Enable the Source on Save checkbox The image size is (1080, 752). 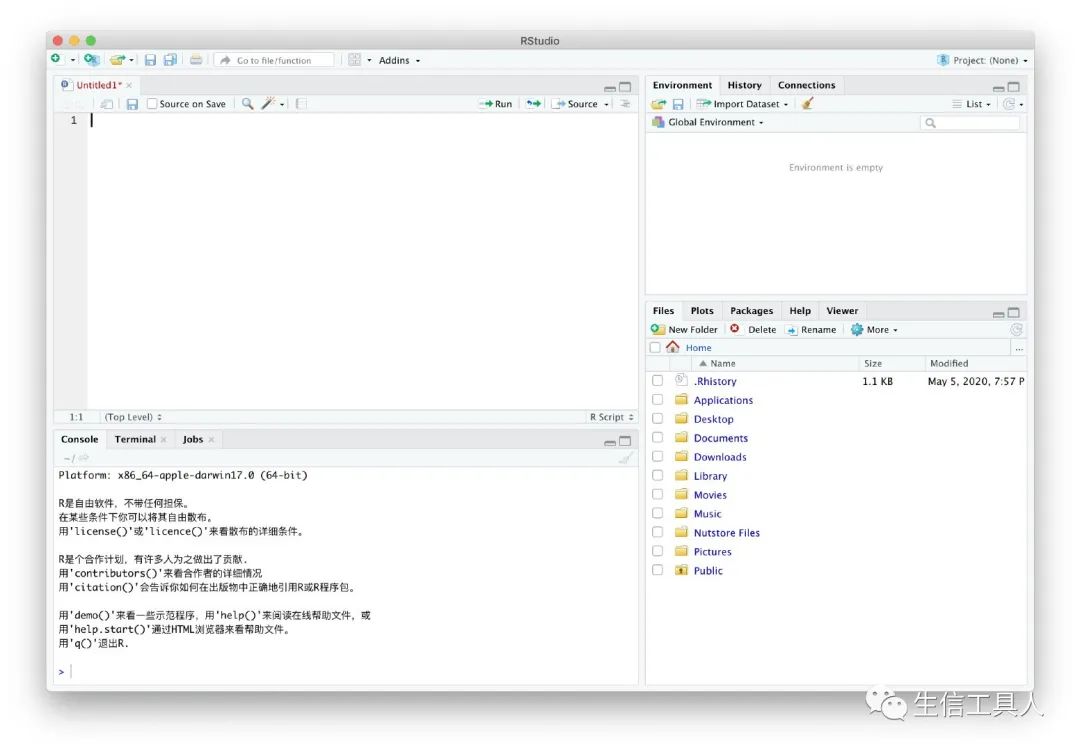coord(152,104)
